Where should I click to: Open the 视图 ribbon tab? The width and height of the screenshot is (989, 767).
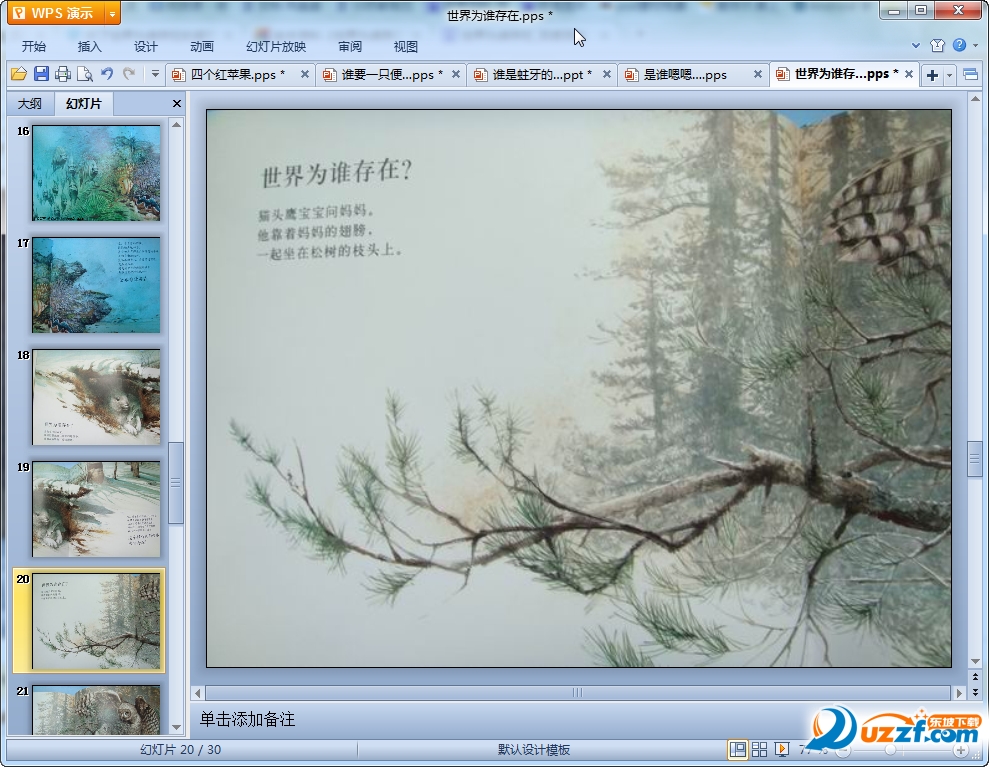(406, 47)
